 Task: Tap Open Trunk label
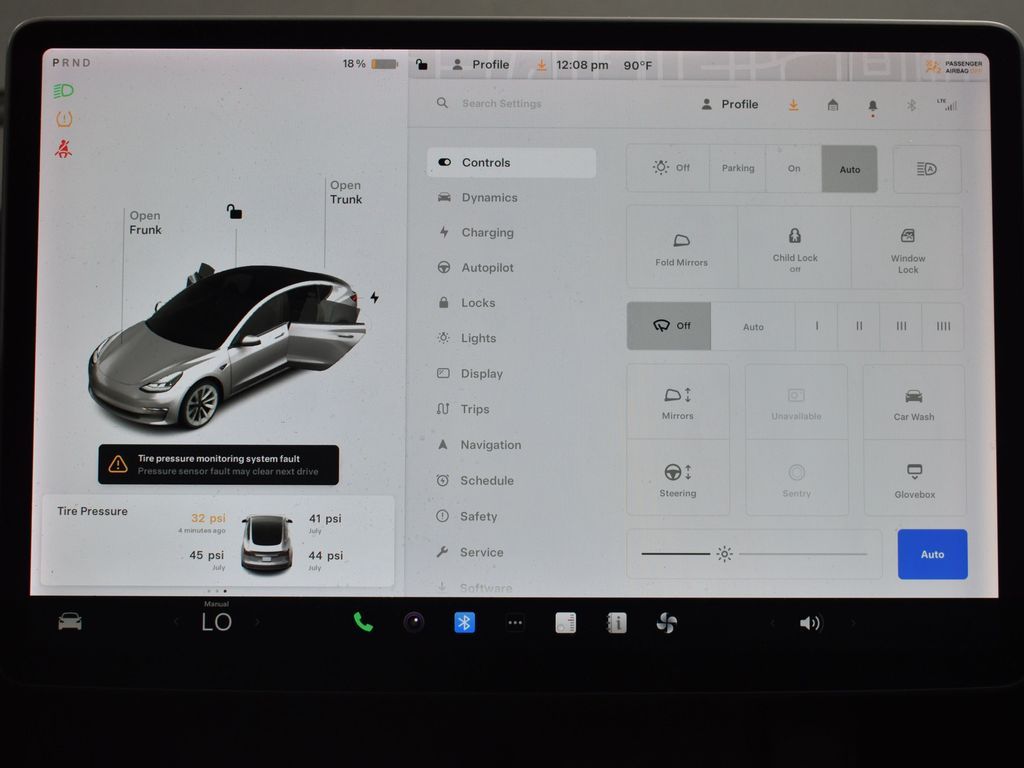point(346,192)
